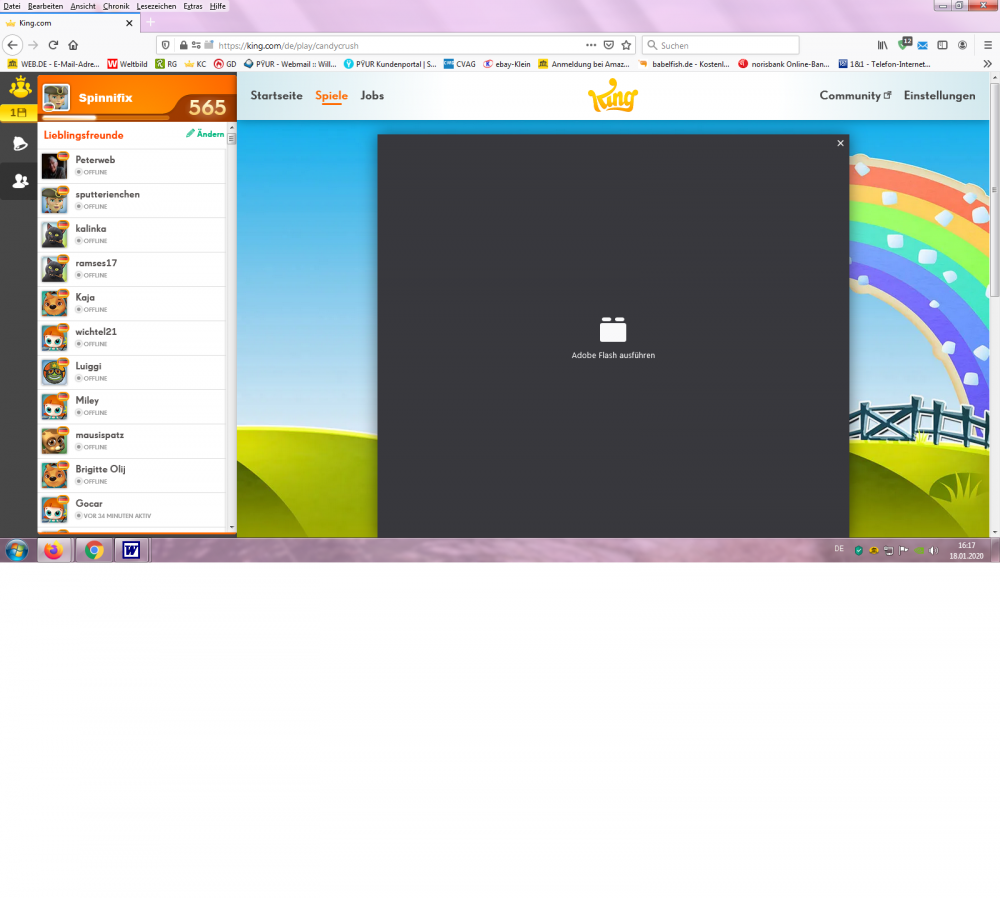Open the notifications bell sidebar icon
This screenshot has height=898, width=1000.
20,144
